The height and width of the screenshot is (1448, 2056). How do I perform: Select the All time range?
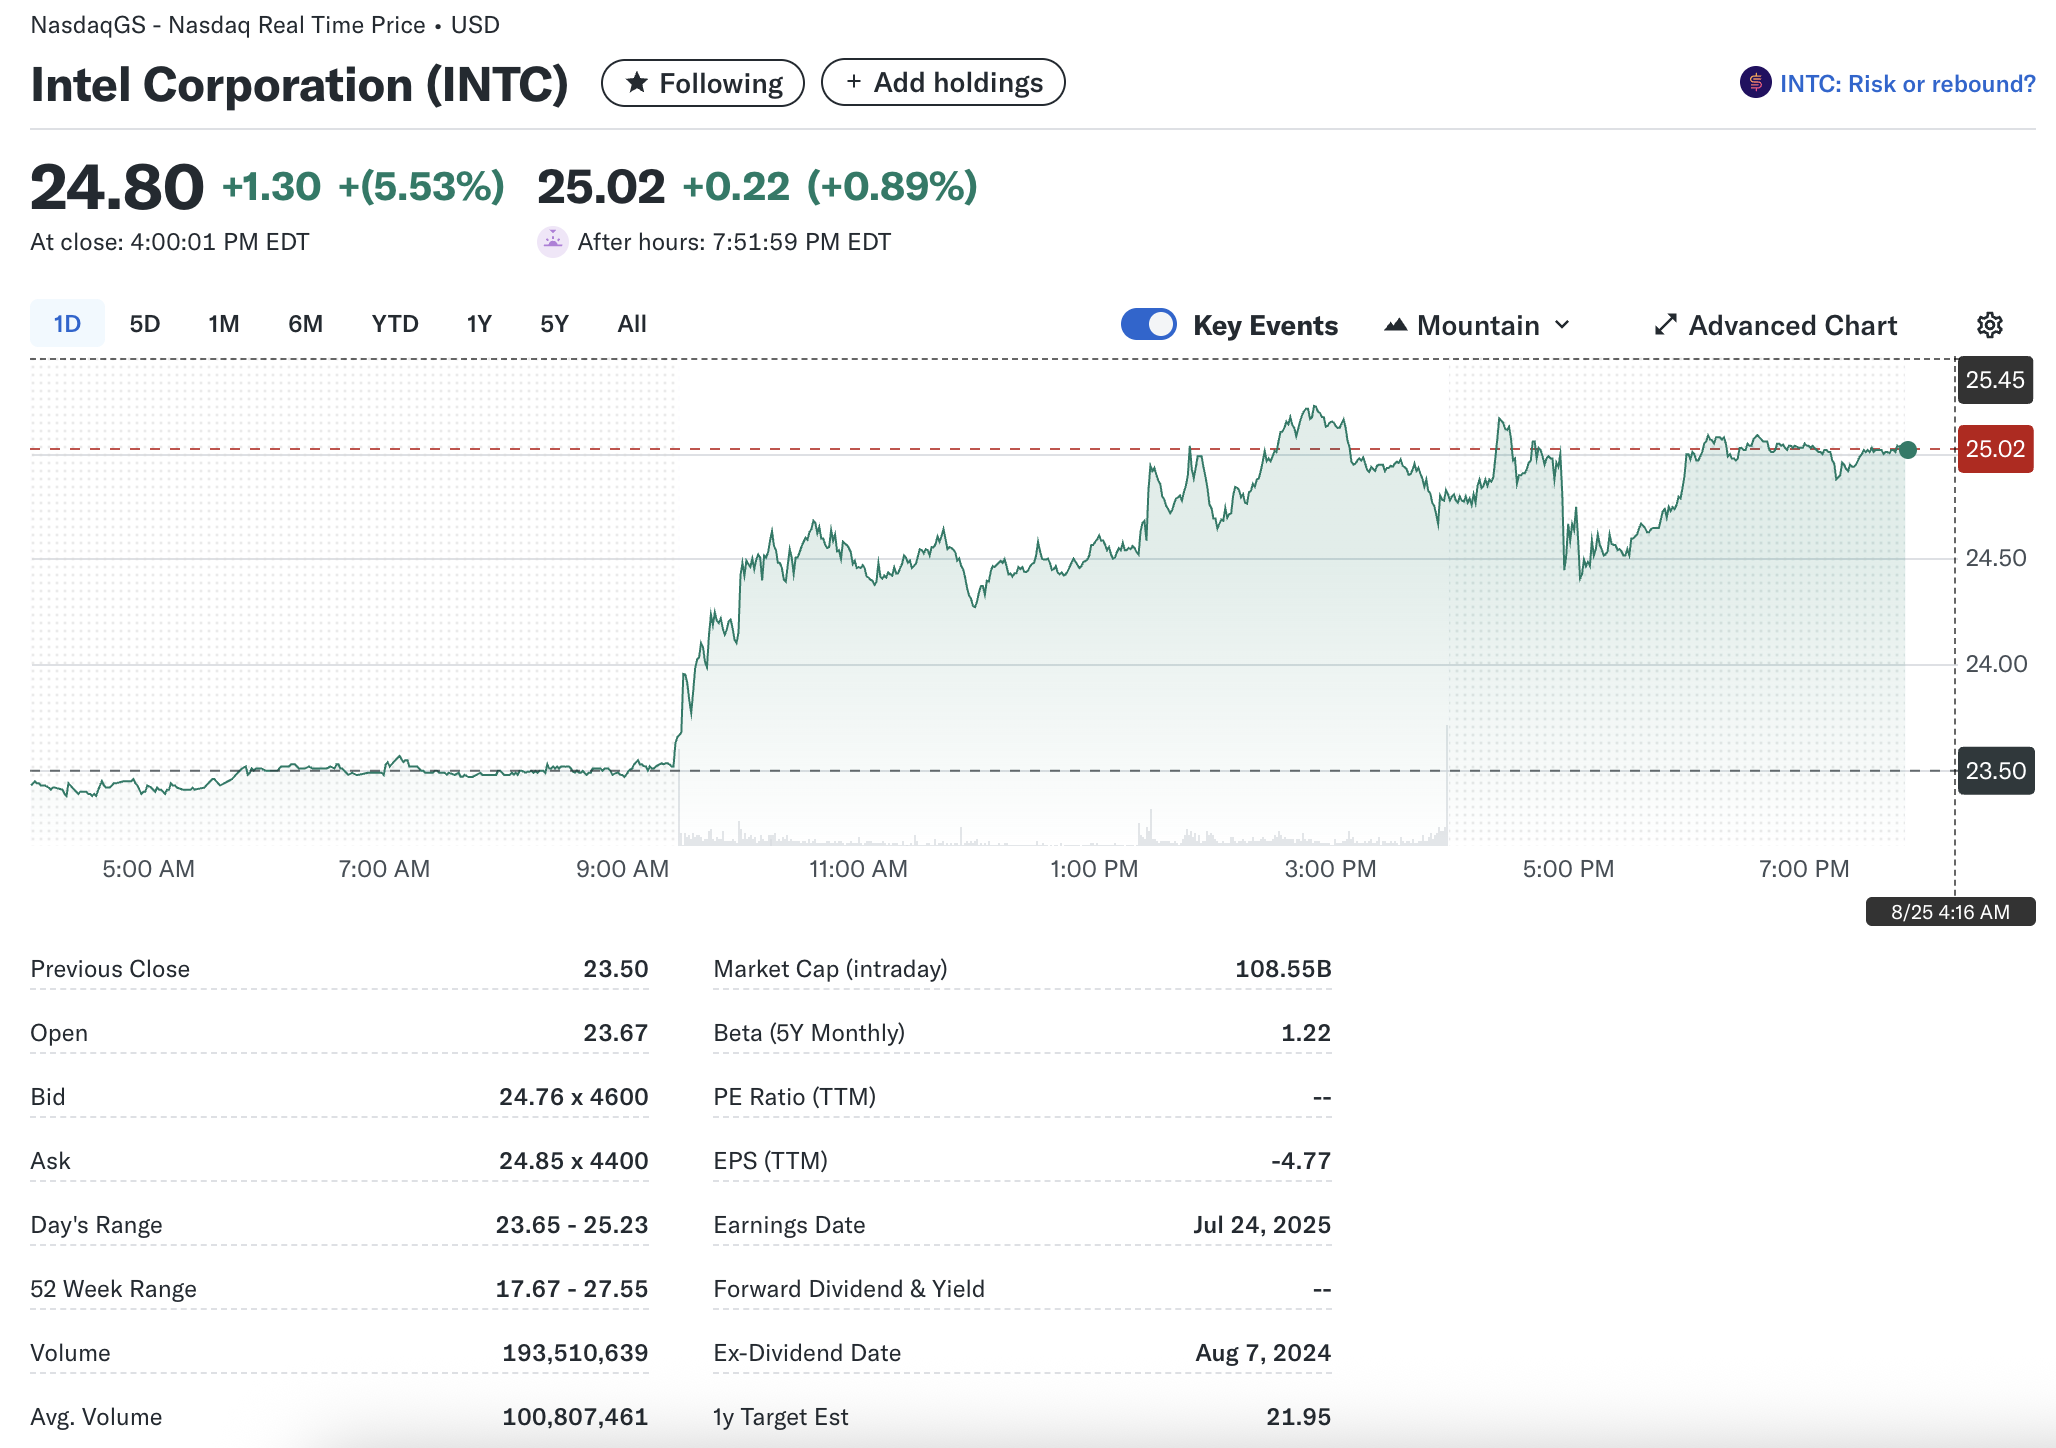click(631, 324)
